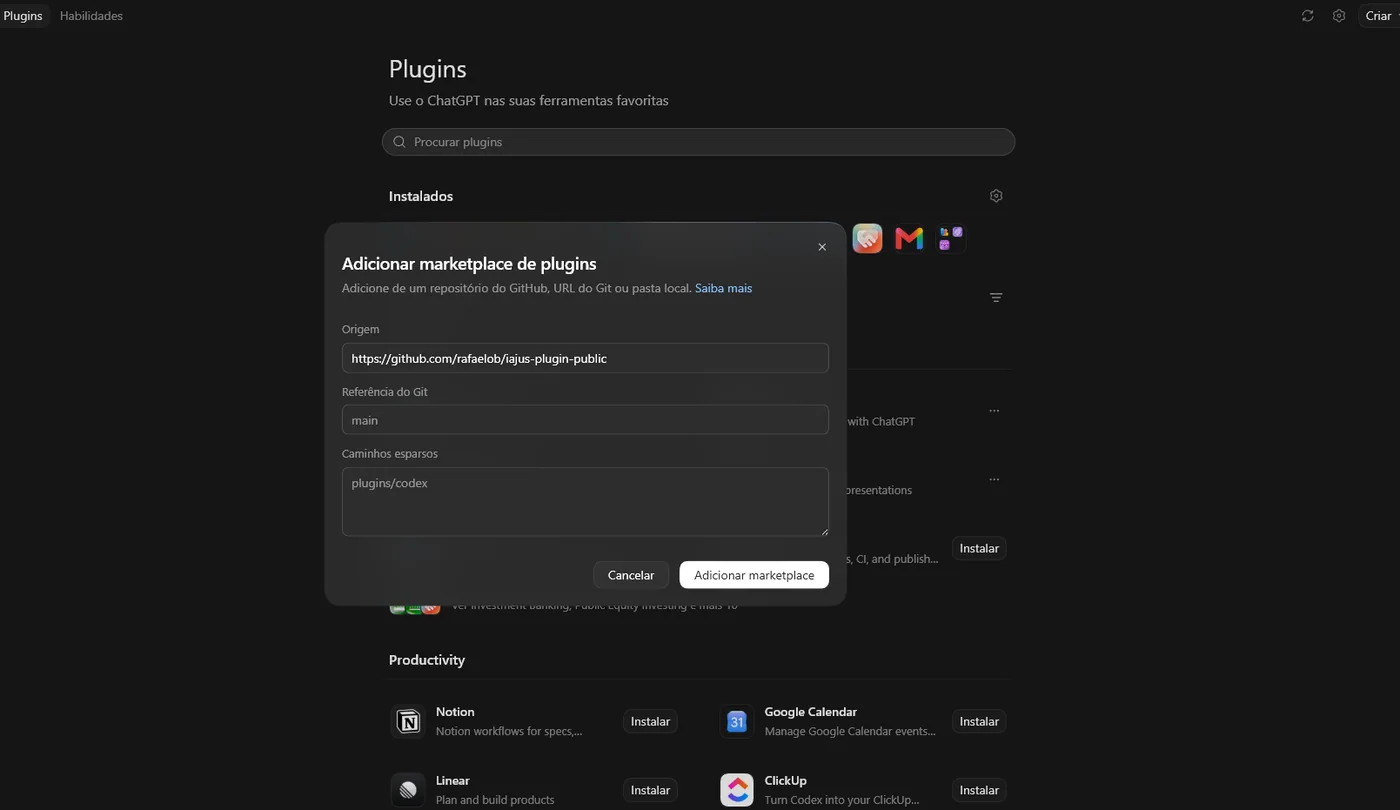Open Instalados section gear settings
This screenshot has width=1400, height=810.
(x=996, y=196)
